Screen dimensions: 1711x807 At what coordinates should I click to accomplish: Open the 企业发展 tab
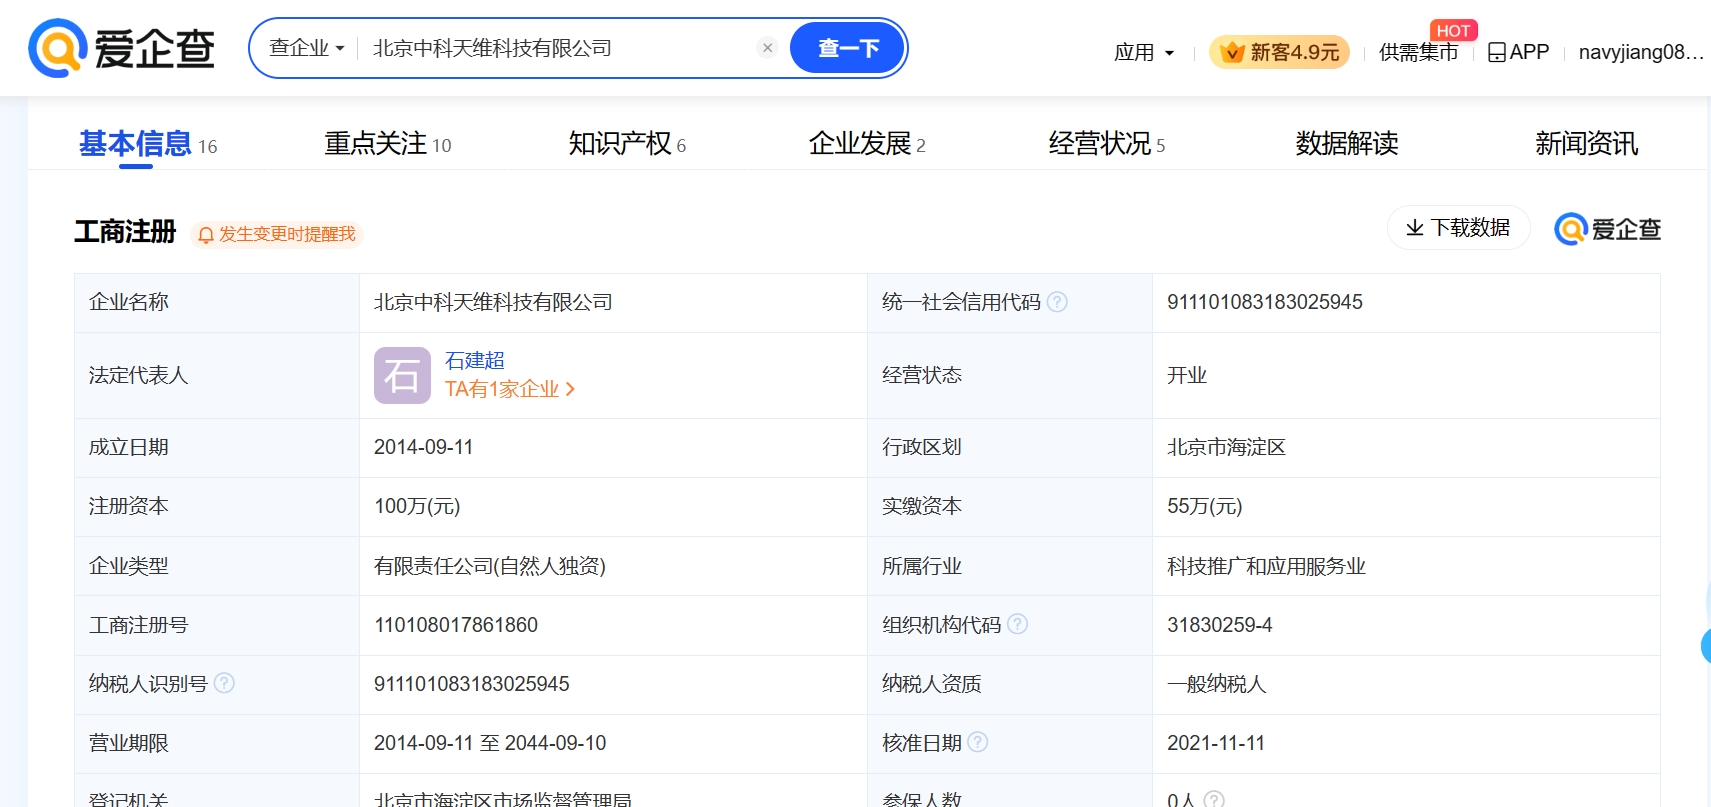click(x=867, y=144)
